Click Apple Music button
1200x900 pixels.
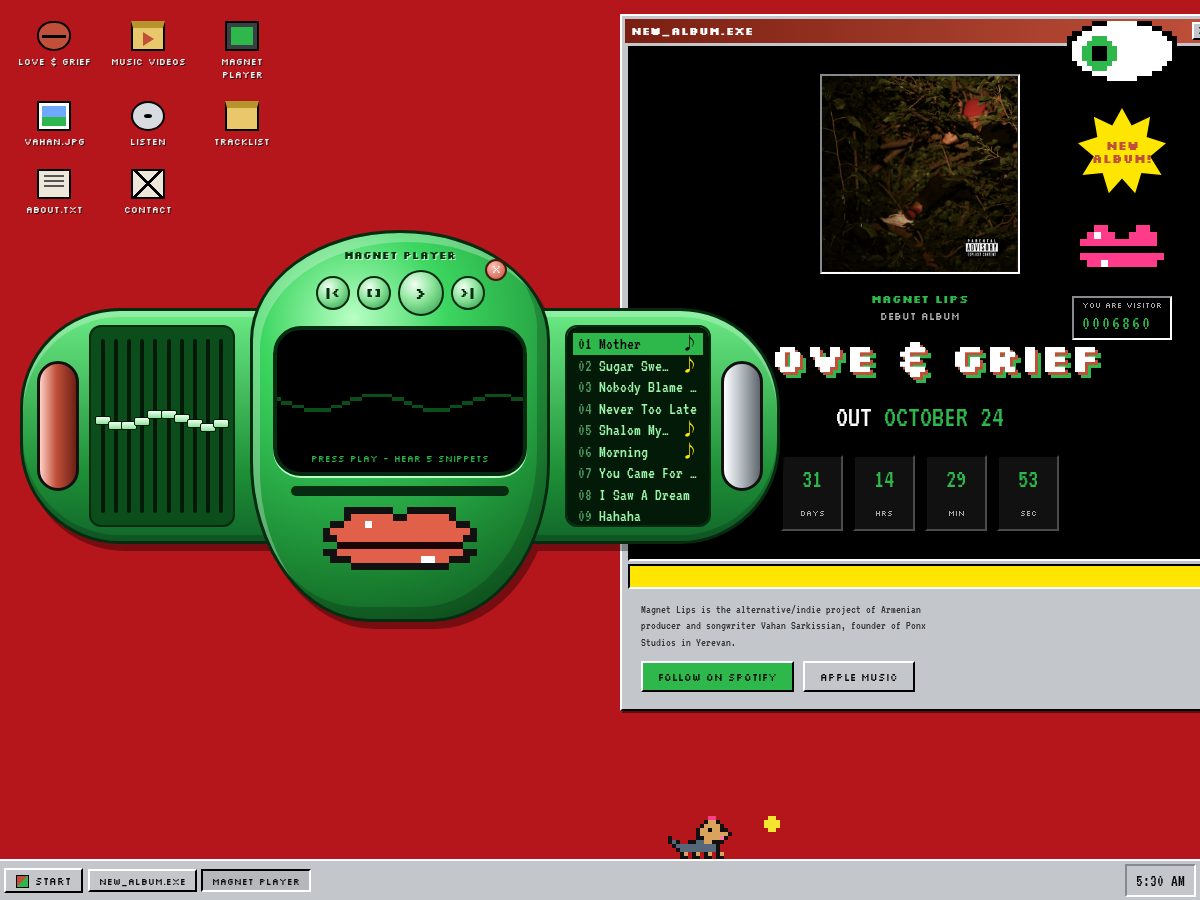coord(859,676)
